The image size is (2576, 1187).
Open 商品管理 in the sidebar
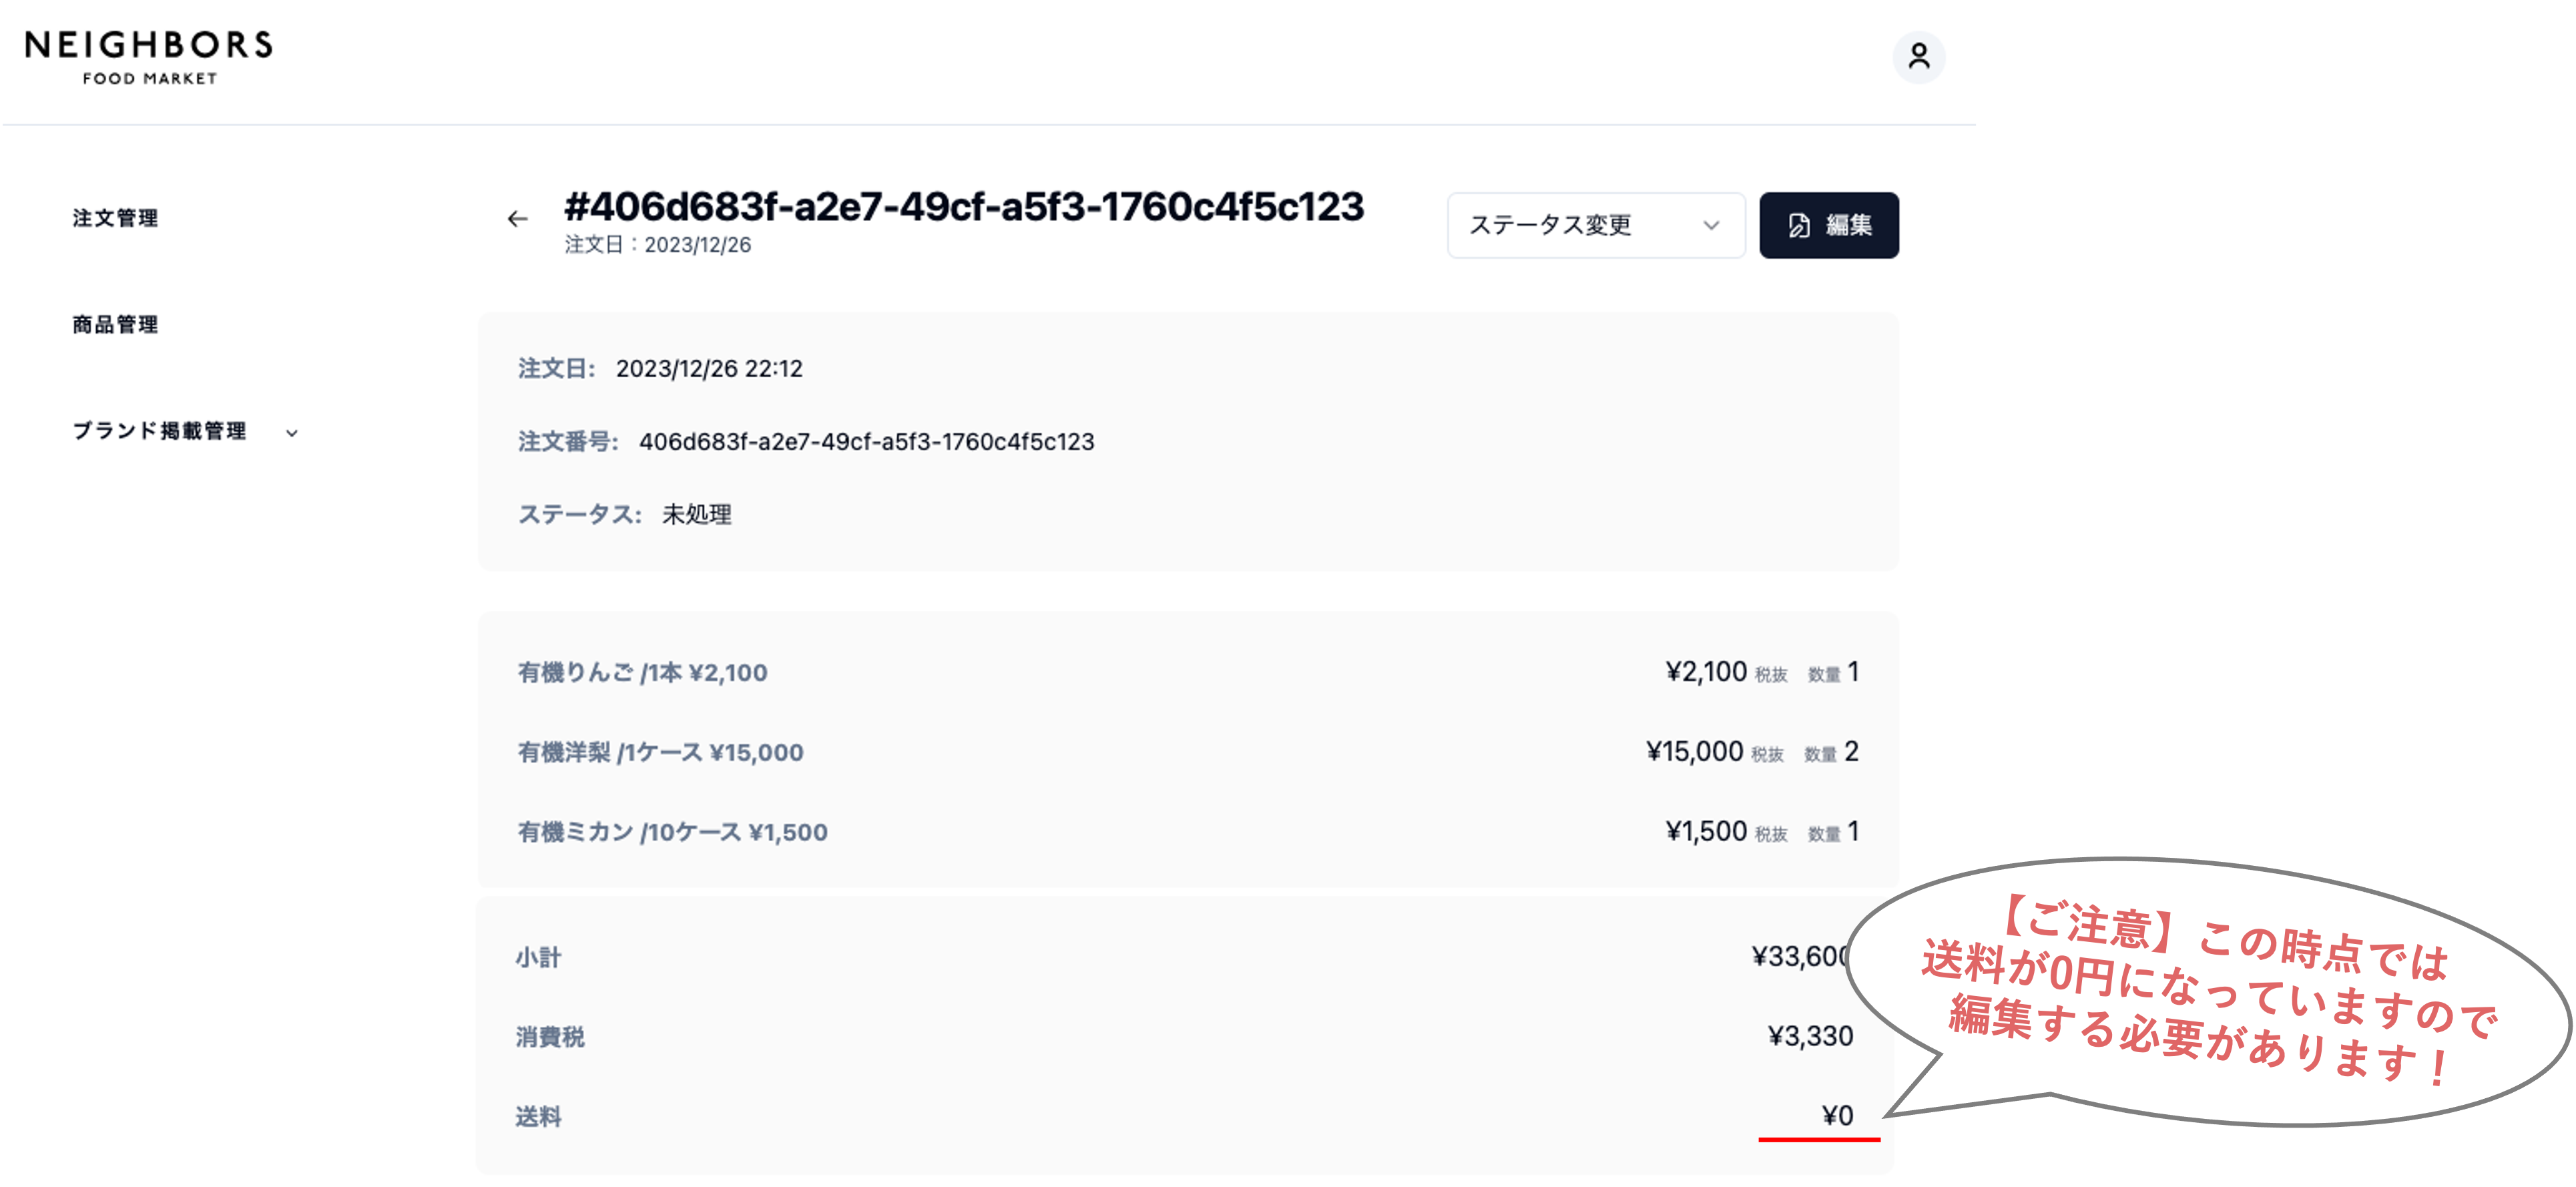click(x=115, y=324)
